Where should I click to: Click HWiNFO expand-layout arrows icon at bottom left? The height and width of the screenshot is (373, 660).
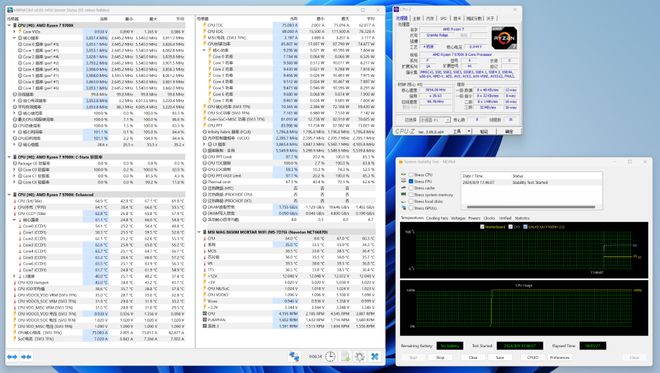click(12, 357)
